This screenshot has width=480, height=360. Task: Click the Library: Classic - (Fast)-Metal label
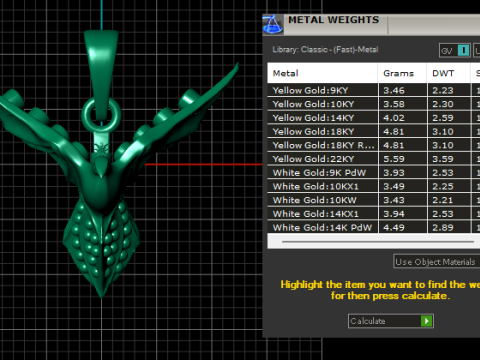325,50
